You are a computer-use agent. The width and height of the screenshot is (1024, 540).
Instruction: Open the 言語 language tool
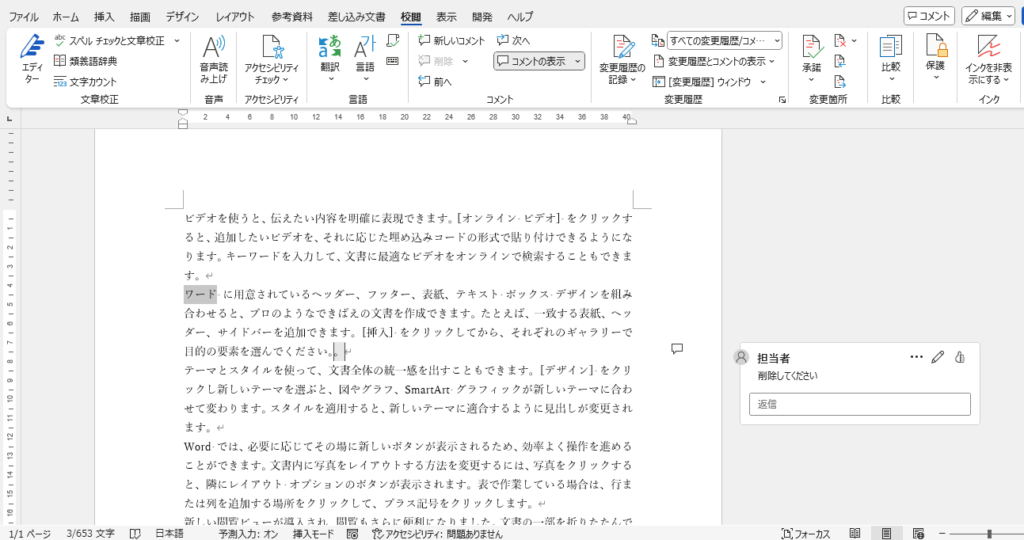(x=364, y=59)
